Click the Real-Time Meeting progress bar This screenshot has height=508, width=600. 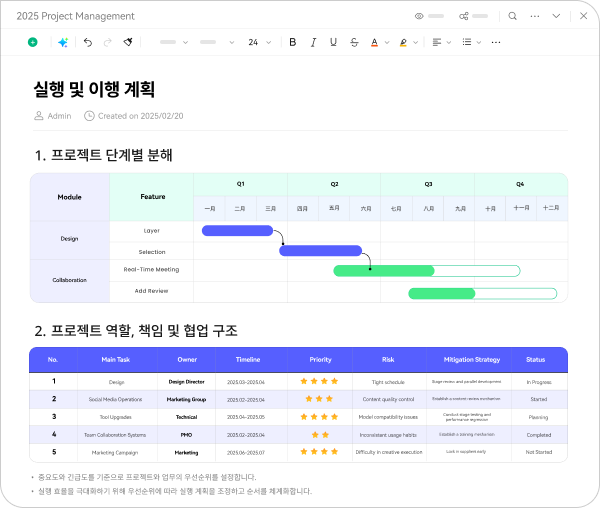click(x=427, y=271)
